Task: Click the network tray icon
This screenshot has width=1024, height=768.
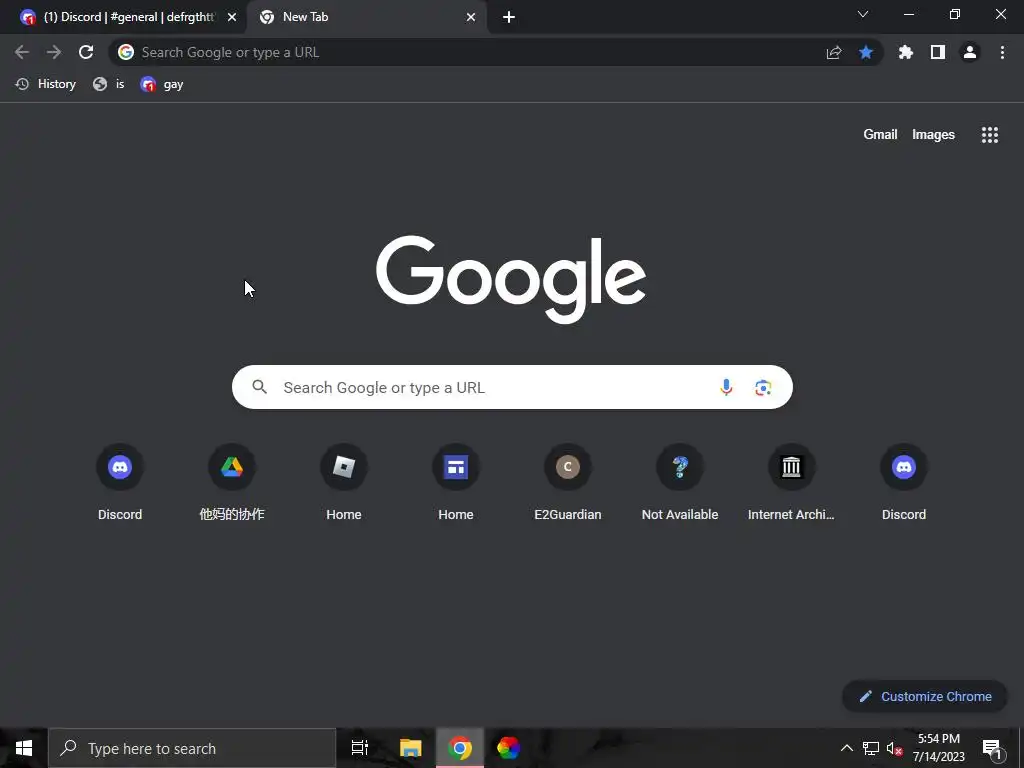Action: (871, 748)
